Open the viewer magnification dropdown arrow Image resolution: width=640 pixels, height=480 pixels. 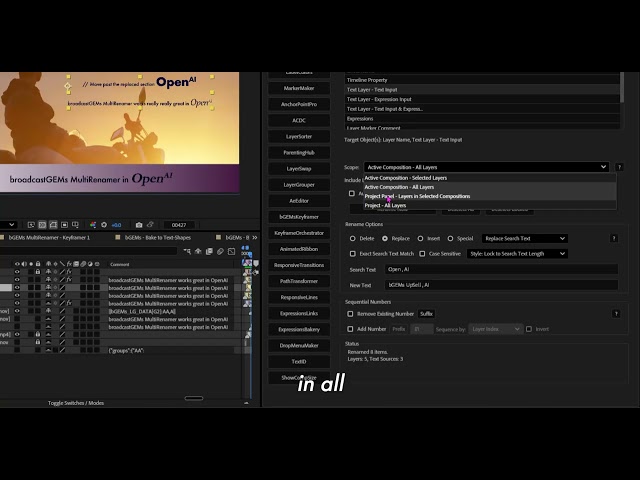coord(11,224)
